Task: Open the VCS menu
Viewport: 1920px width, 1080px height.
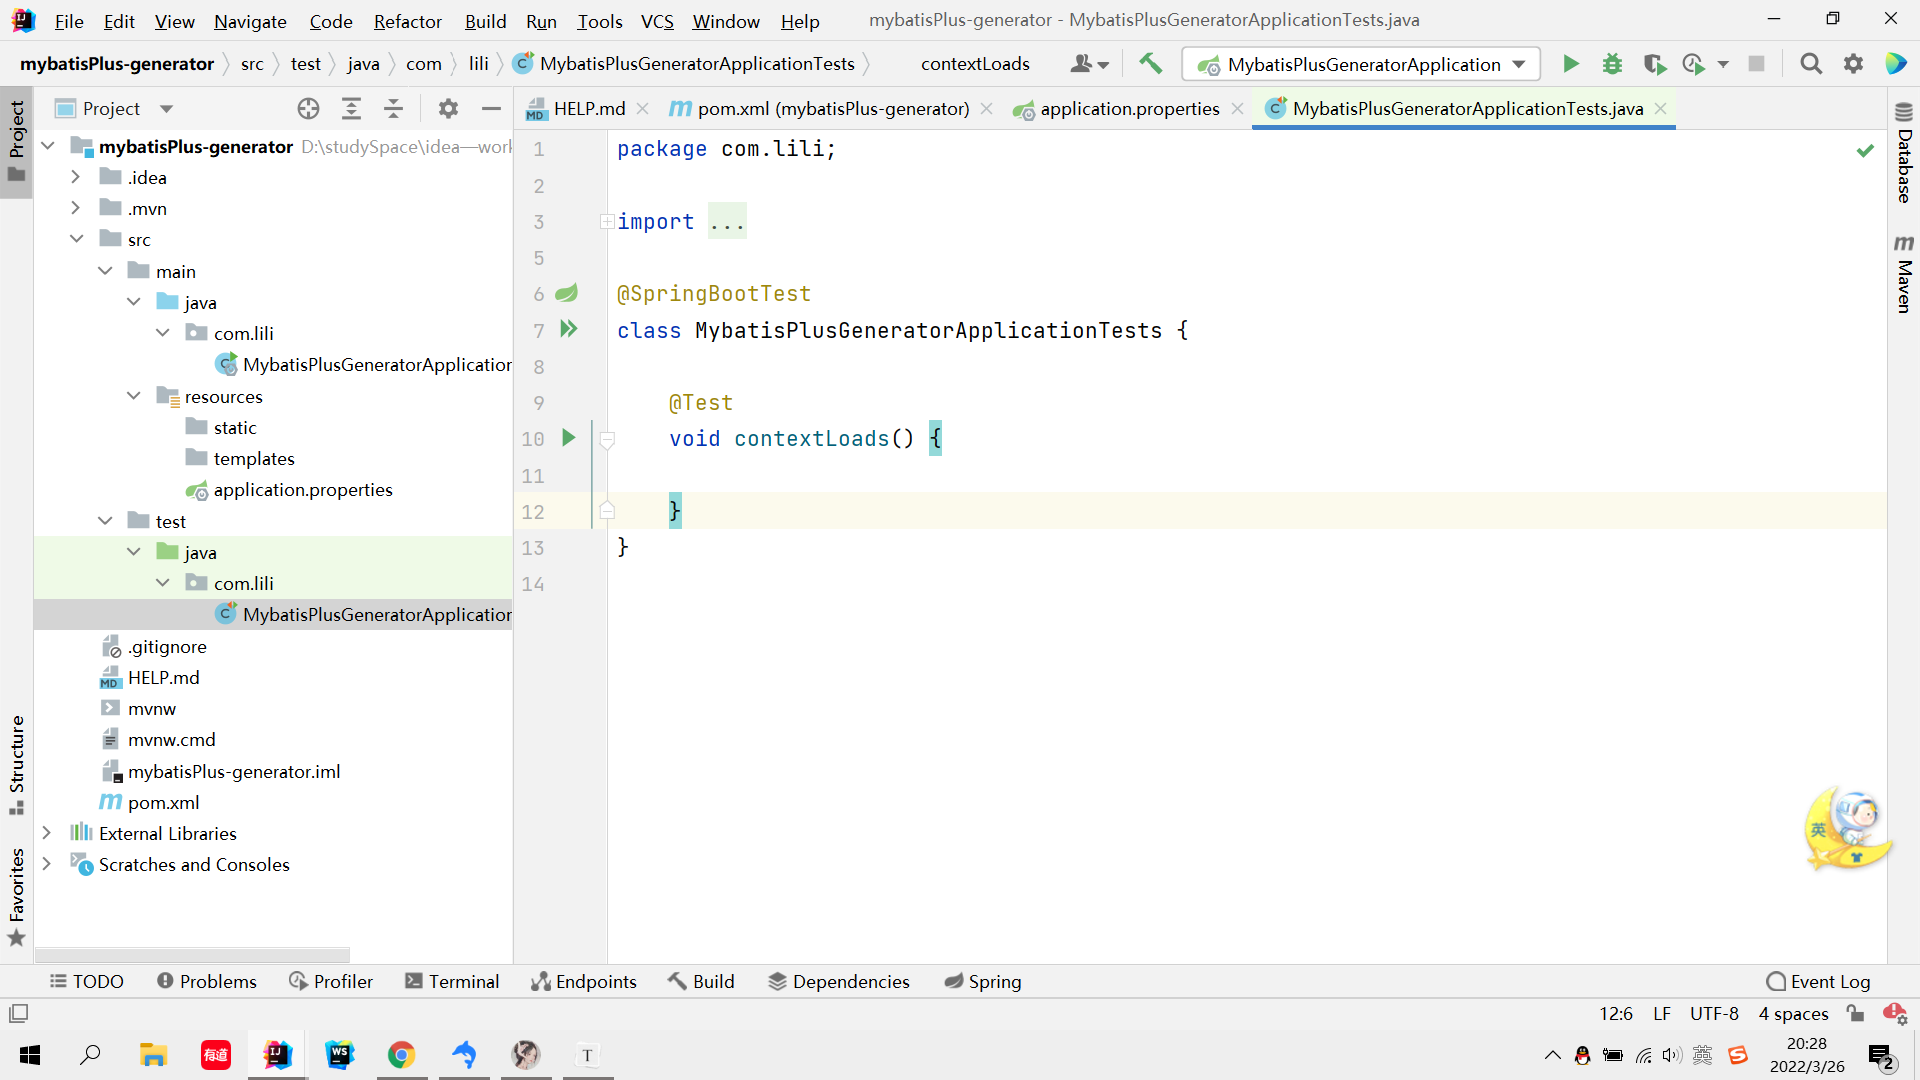Action: (x=657, y=21)
